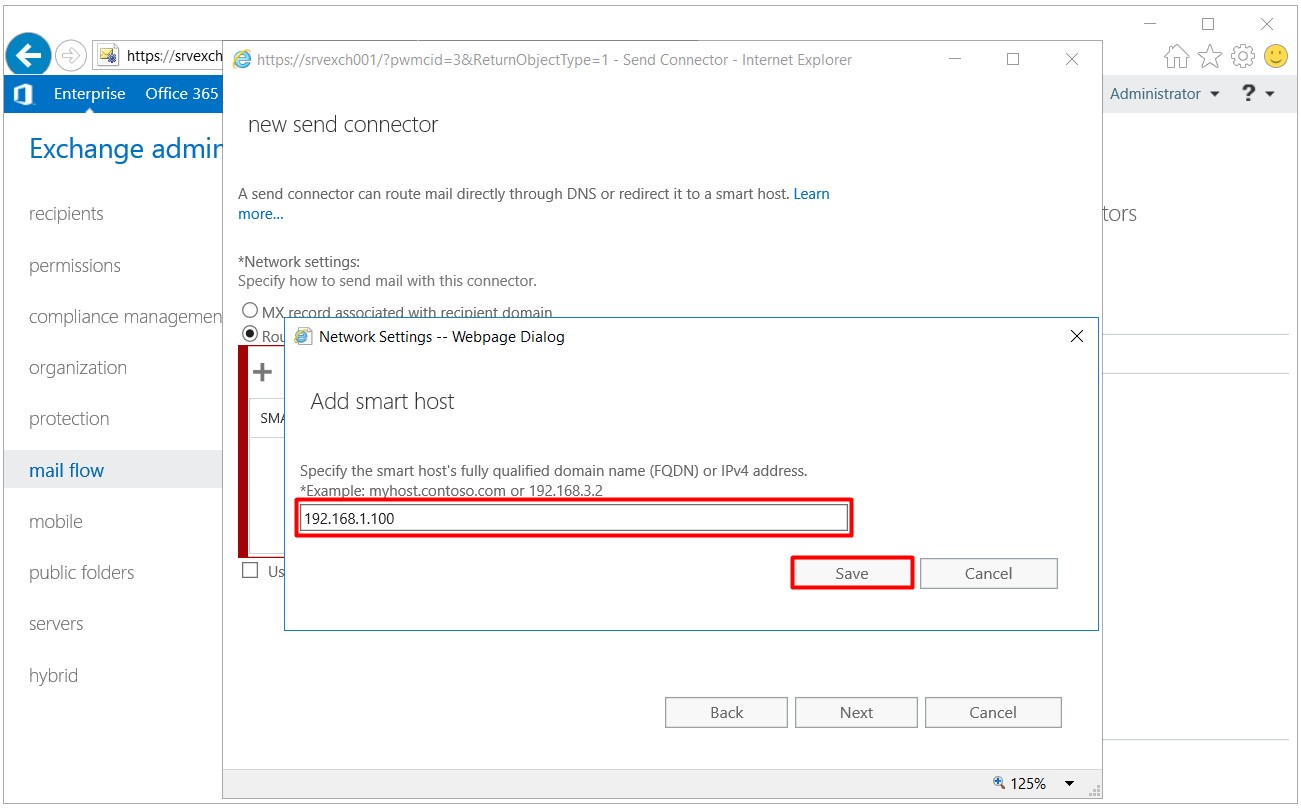Select the route mail through smart hosts radio
Image resolution: width=1301 pixels, height=808 pixels.
tap(250, 334)
